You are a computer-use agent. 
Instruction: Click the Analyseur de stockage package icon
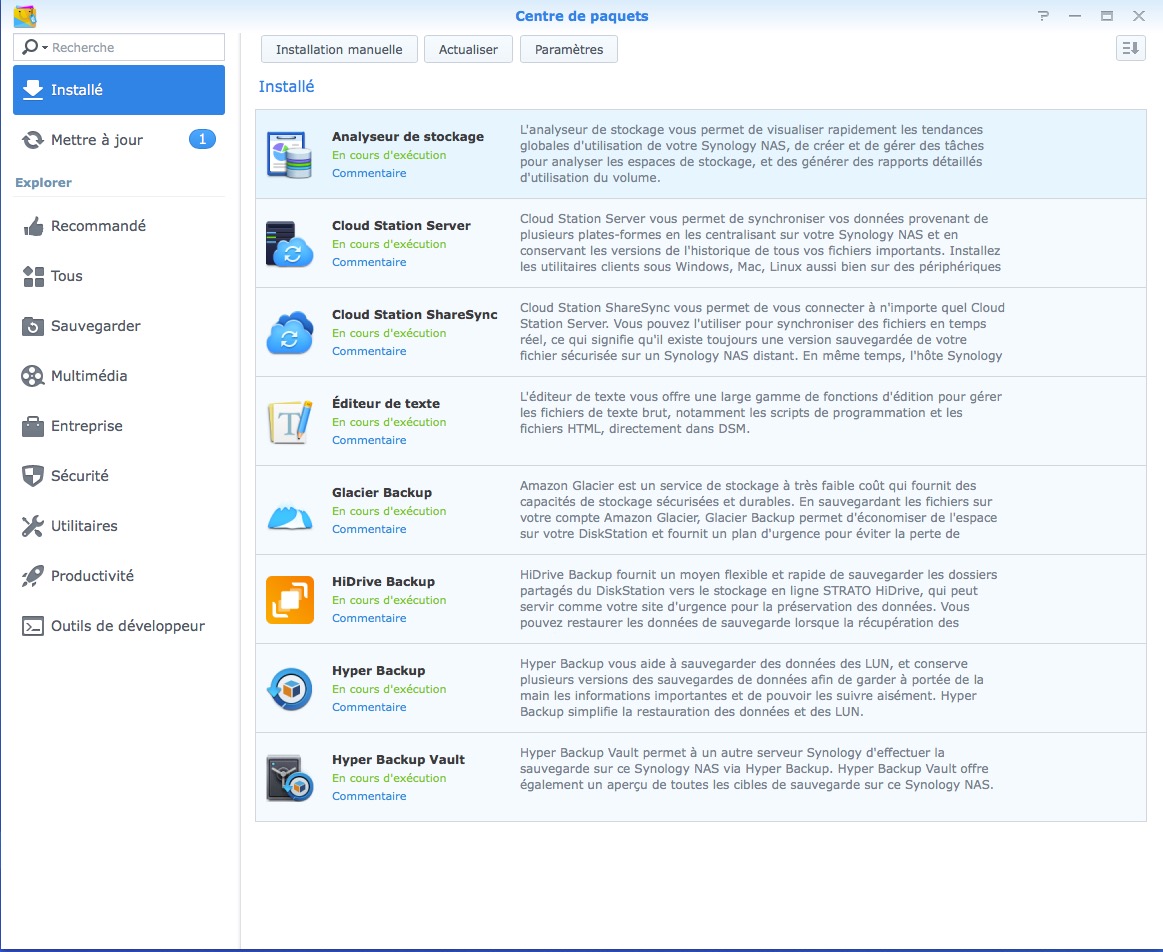pyautogui.click(x=289, y=155)
